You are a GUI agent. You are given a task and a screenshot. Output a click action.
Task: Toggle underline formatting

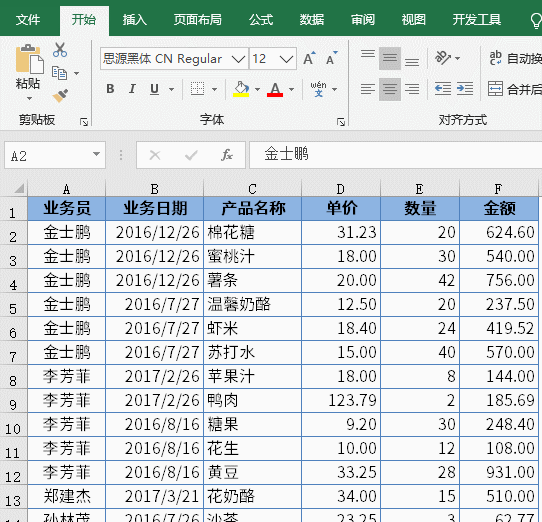click(155, 89)
